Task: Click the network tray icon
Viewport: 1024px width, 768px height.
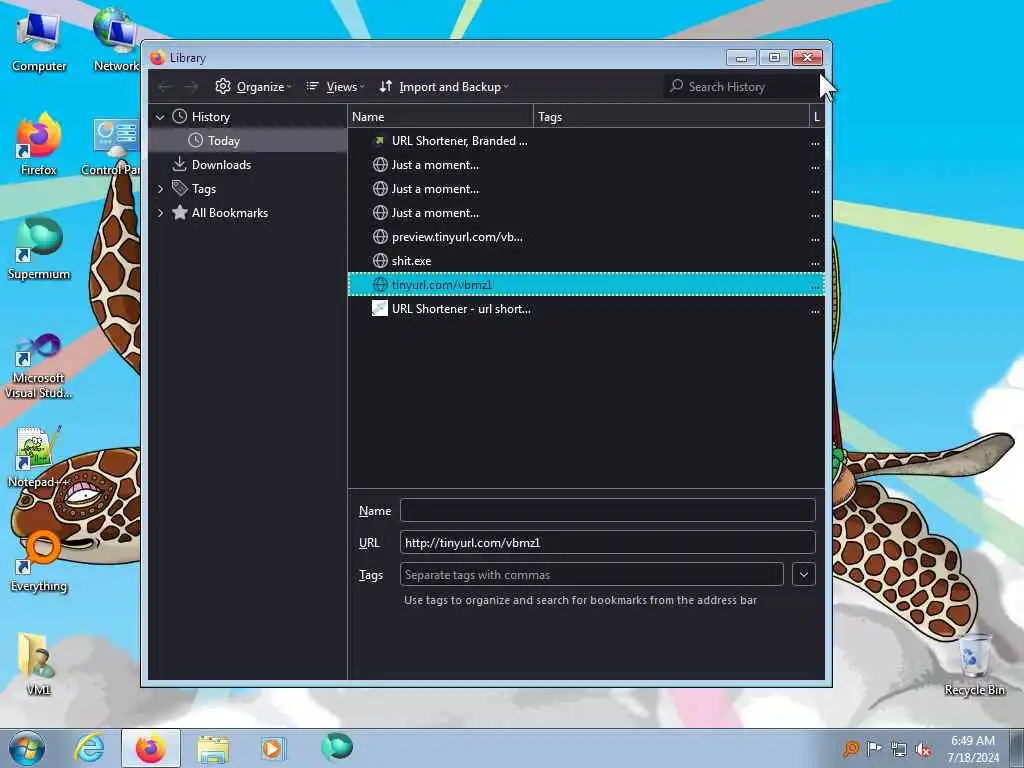Action: pos(899,750)
